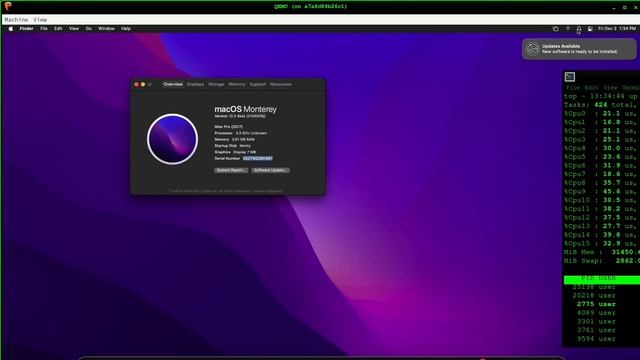
Task: Click the Software Update gear icon in notification
Action: [533, 49]
